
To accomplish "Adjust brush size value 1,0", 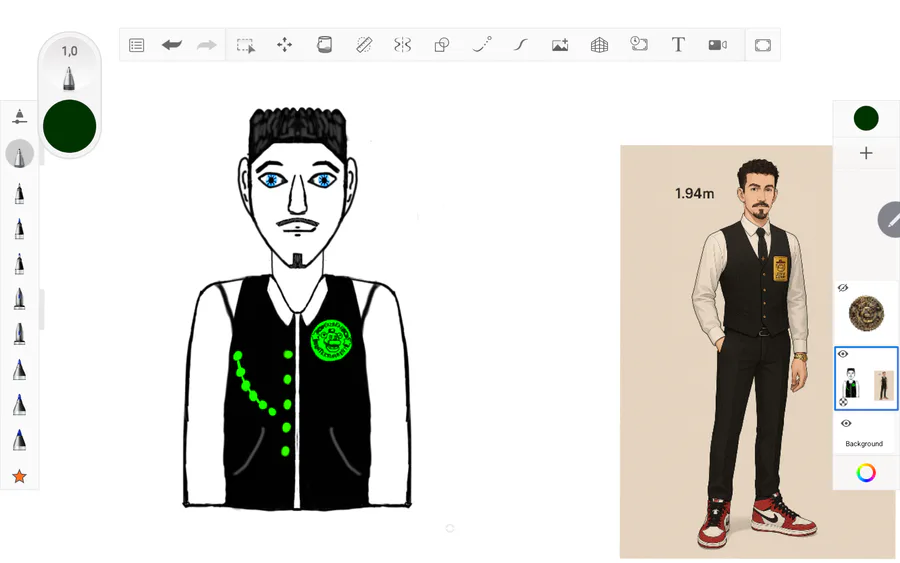I will 69,51.
